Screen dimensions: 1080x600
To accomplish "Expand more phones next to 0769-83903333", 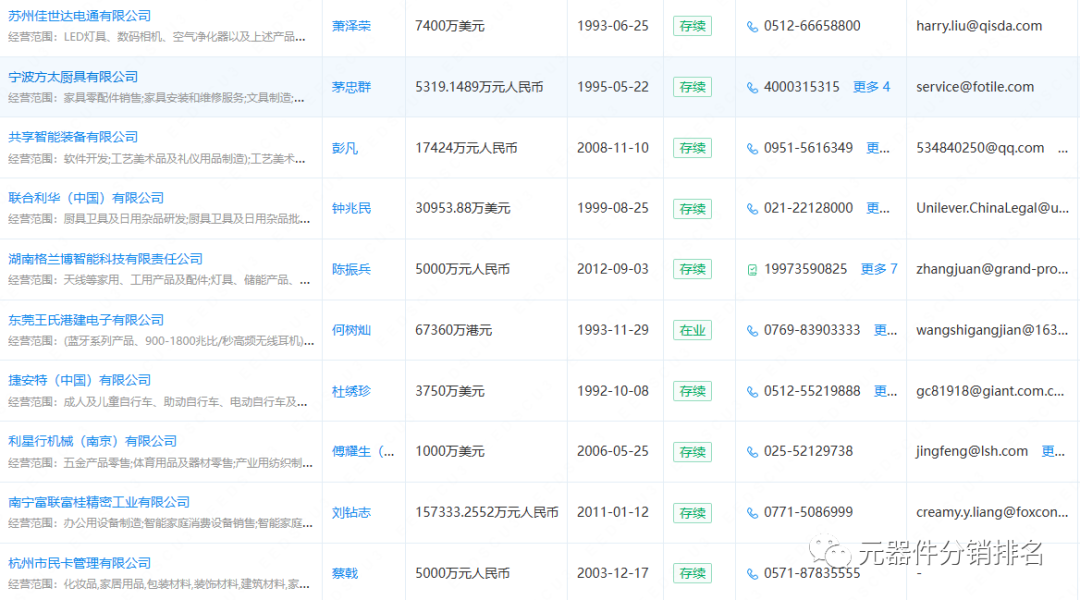I will click(x=885, y=330).
